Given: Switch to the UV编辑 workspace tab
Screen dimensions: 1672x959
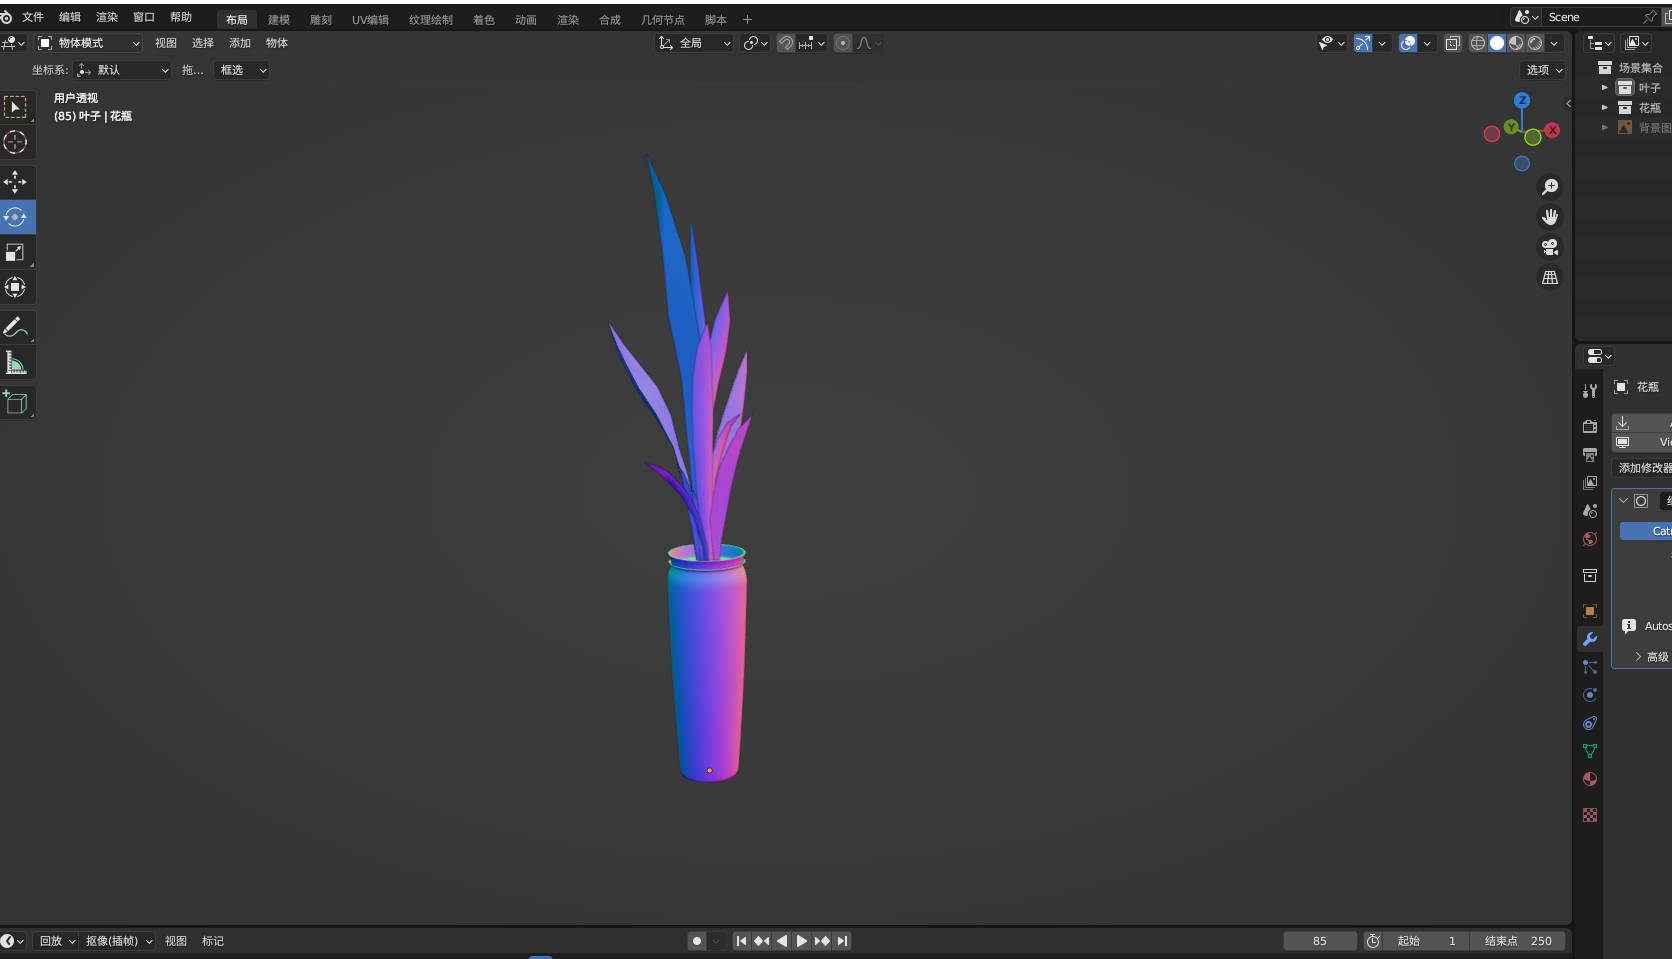Looking at the screenshot, I should (x=370, y=20).
